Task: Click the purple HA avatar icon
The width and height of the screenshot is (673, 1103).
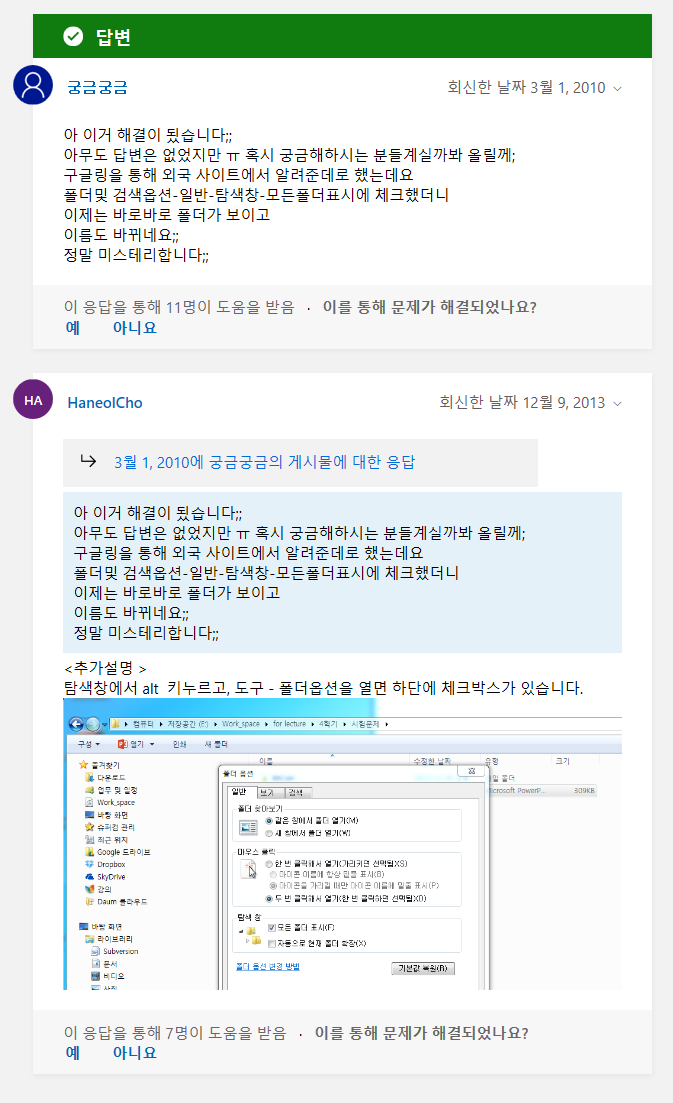Action: (33, 400)
